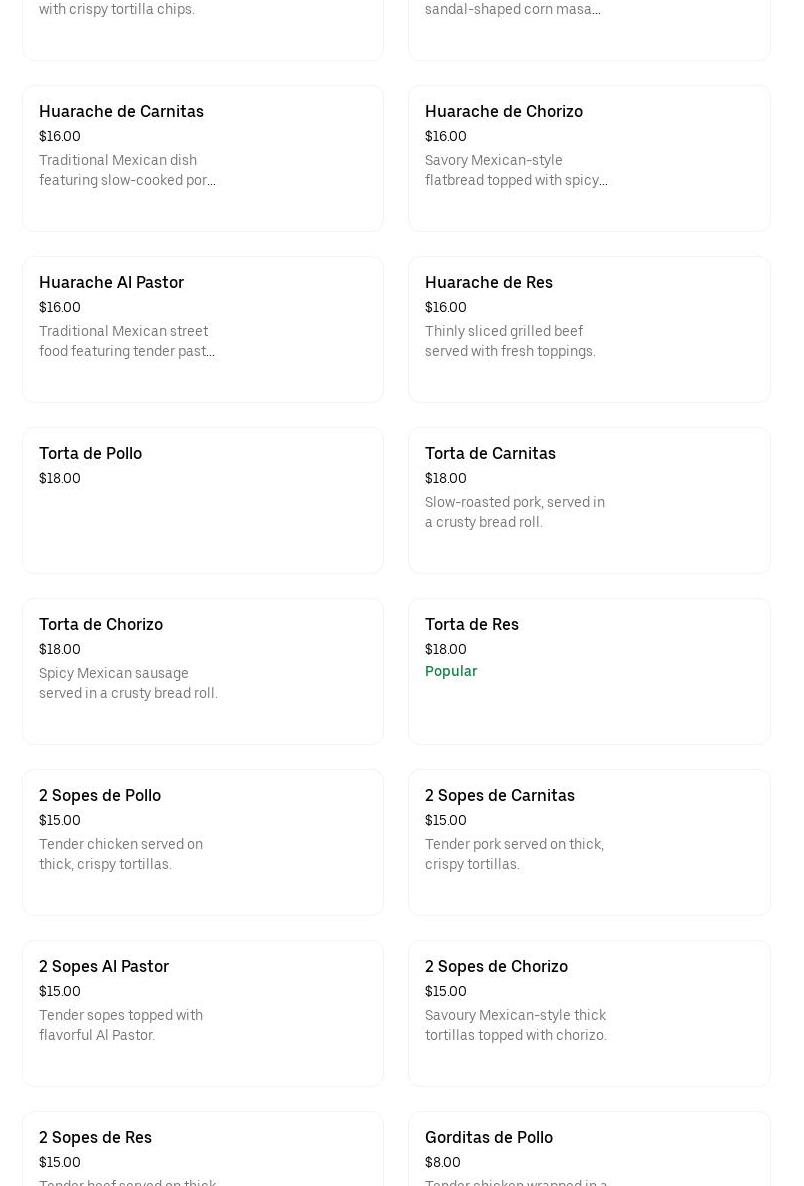804x1186 pixels.
Task: Click 2 Sopes Al Pastor
Action: click(x=202, y=1013)
